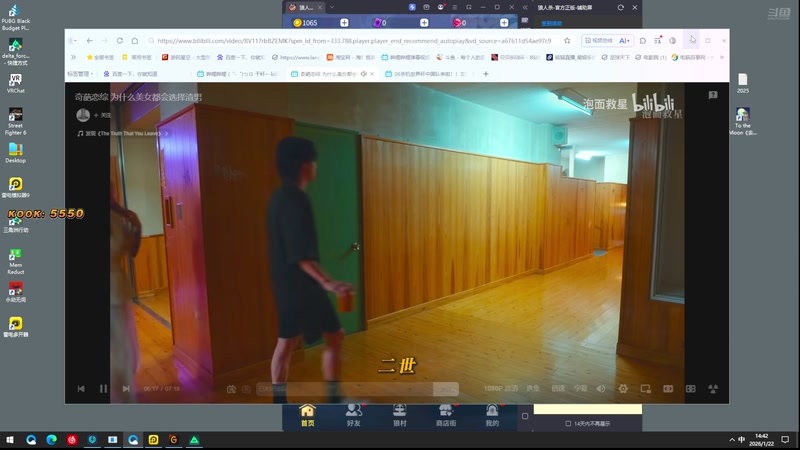Send the danmaku comment
800x450 pixels.
click(446, 389)
